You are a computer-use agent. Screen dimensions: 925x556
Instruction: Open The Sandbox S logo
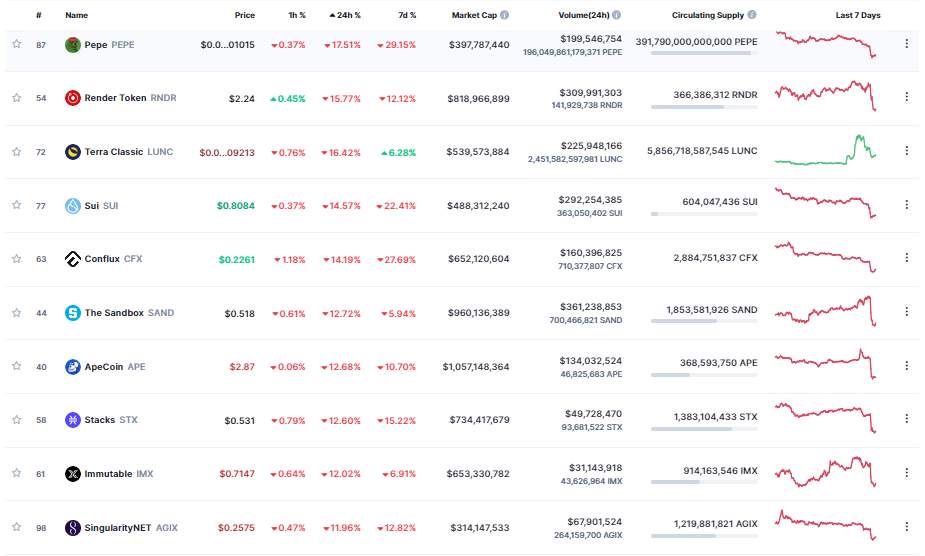point(73,313)
